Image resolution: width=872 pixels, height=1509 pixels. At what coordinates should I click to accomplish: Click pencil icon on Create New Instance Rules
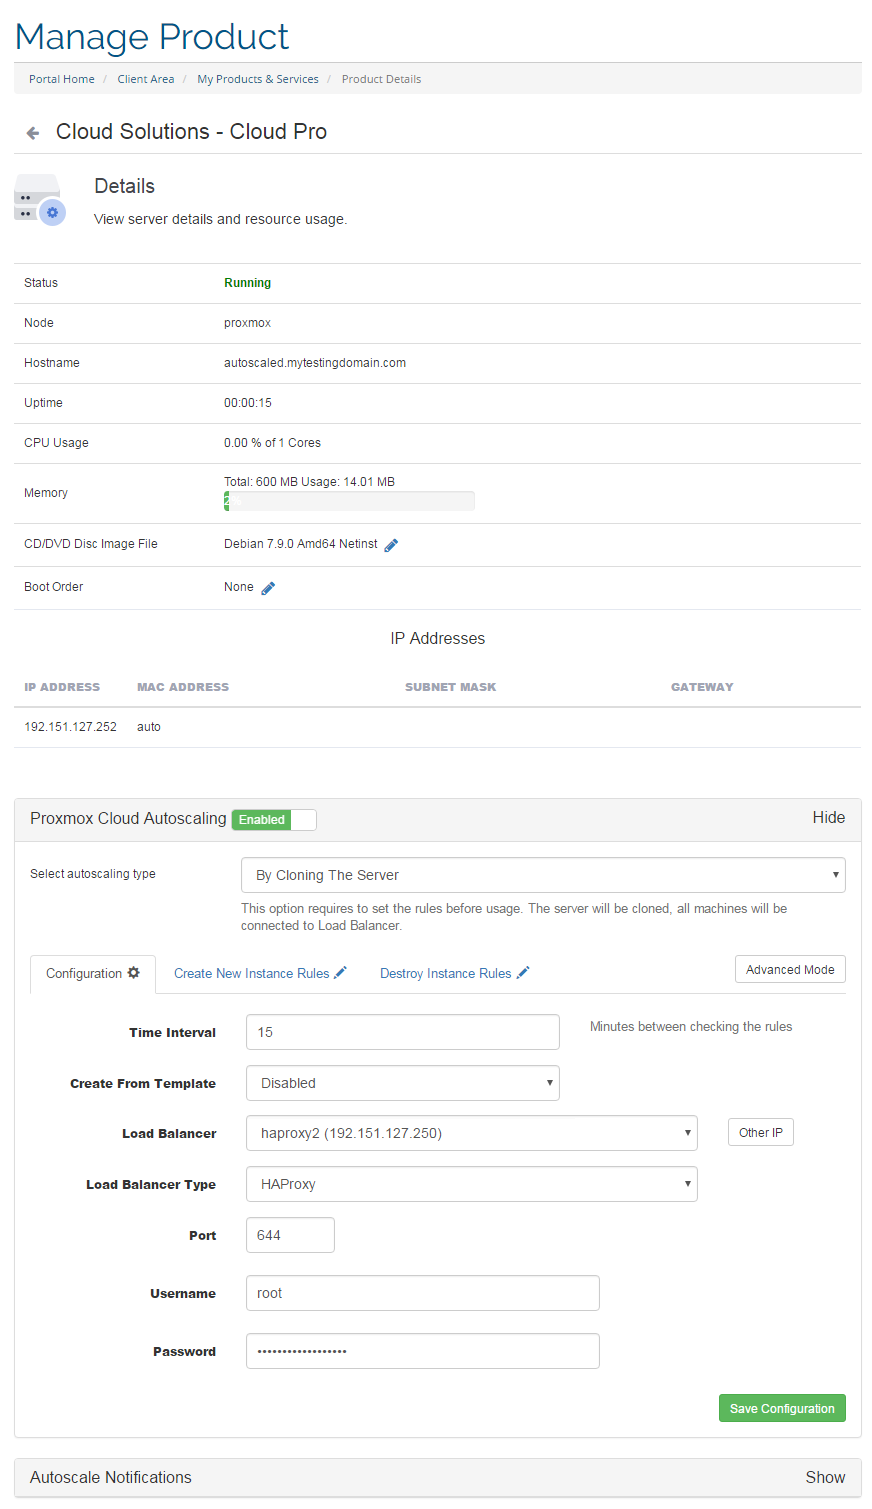tap(341, 972)
